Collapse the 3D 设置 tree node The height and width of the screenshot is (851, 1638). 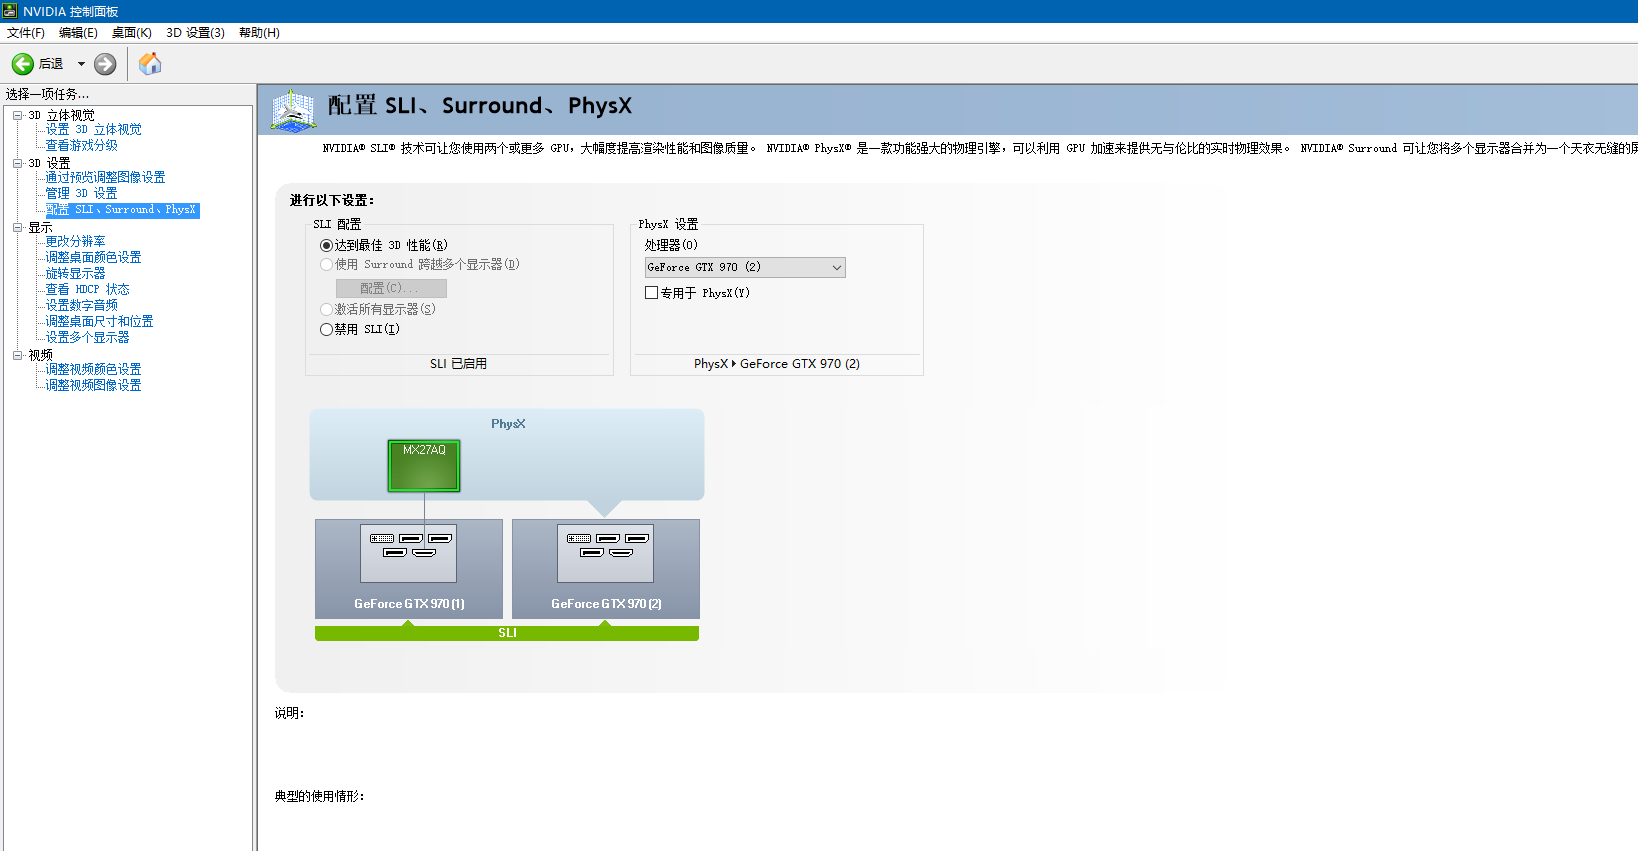click(18, 163)
